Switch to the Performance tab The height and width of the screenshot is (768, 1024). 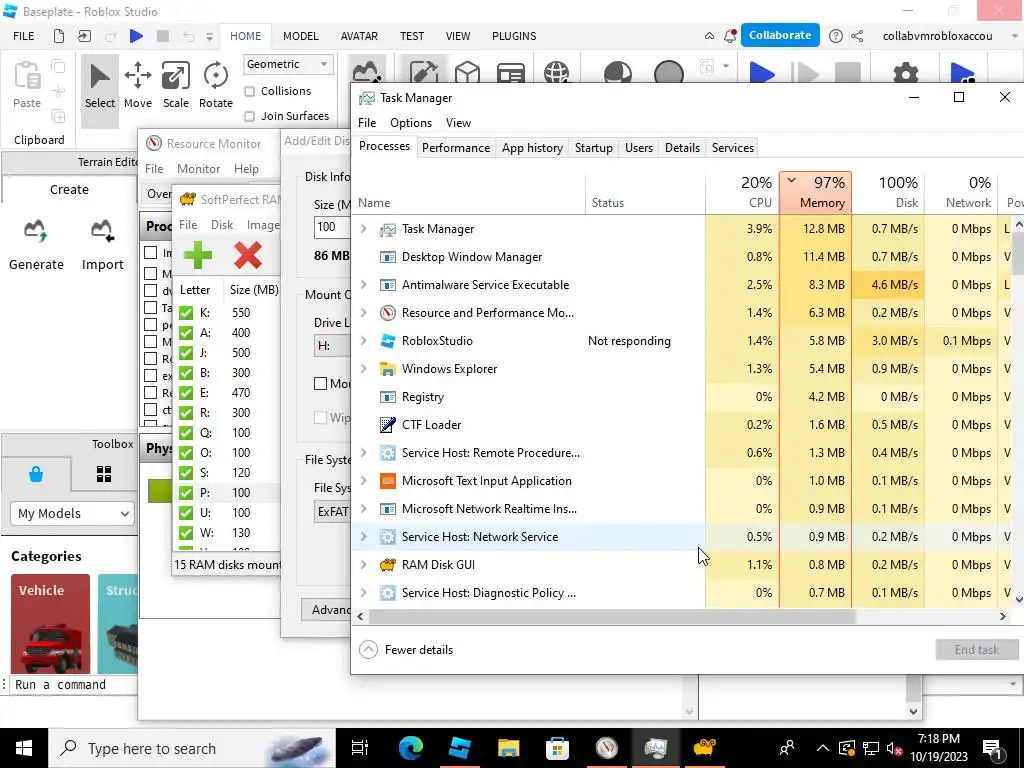click(x=456, y=148)
